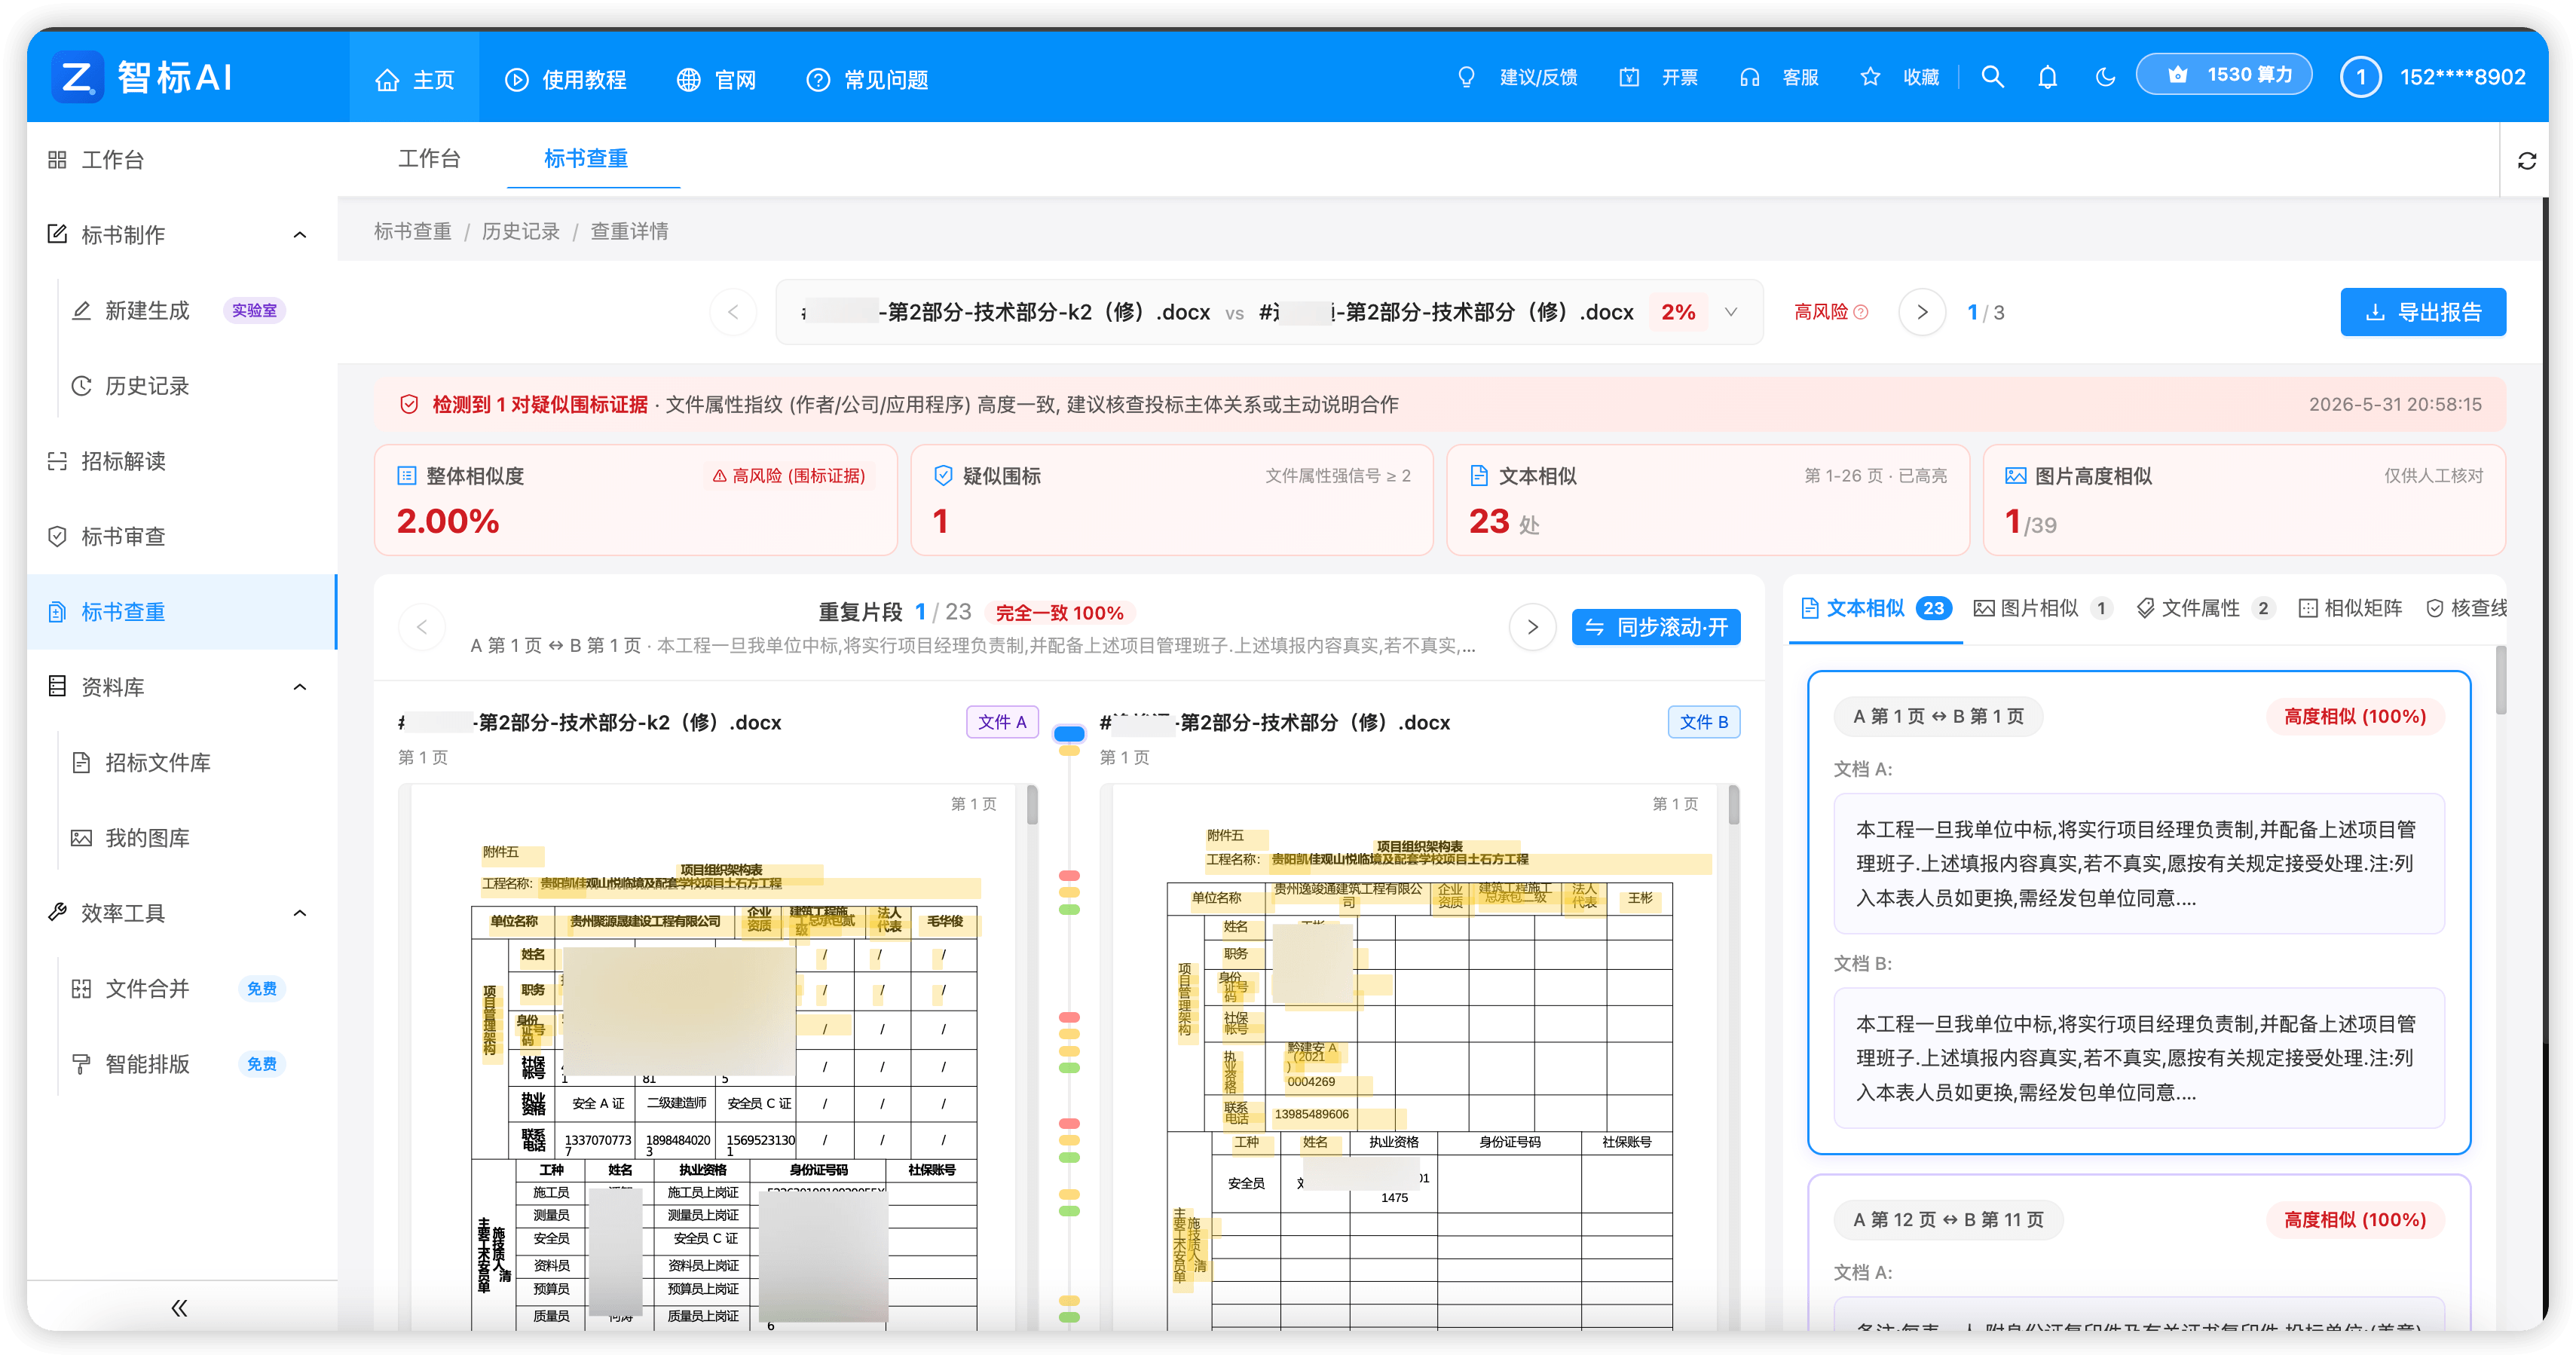2576x1358 pixels.
Task: Select the 文本相似 23 tab
Action: 1876,608
